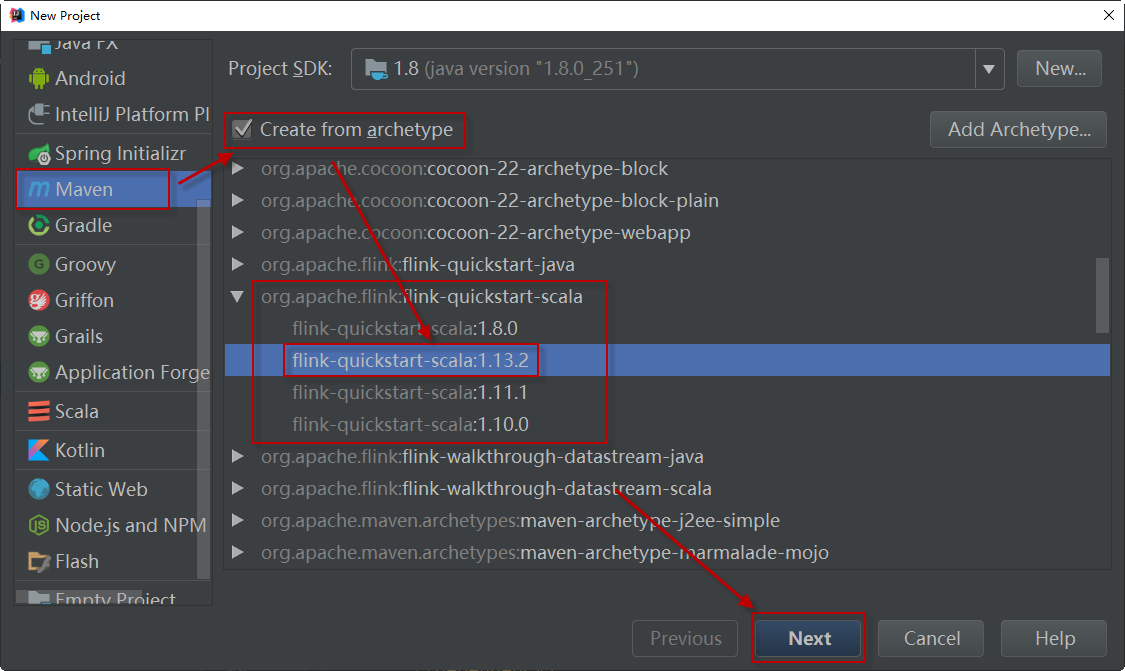Expand the flink-quickstart-java archetype node
This screenshot has width=1125, height=671.
(237, 265)
